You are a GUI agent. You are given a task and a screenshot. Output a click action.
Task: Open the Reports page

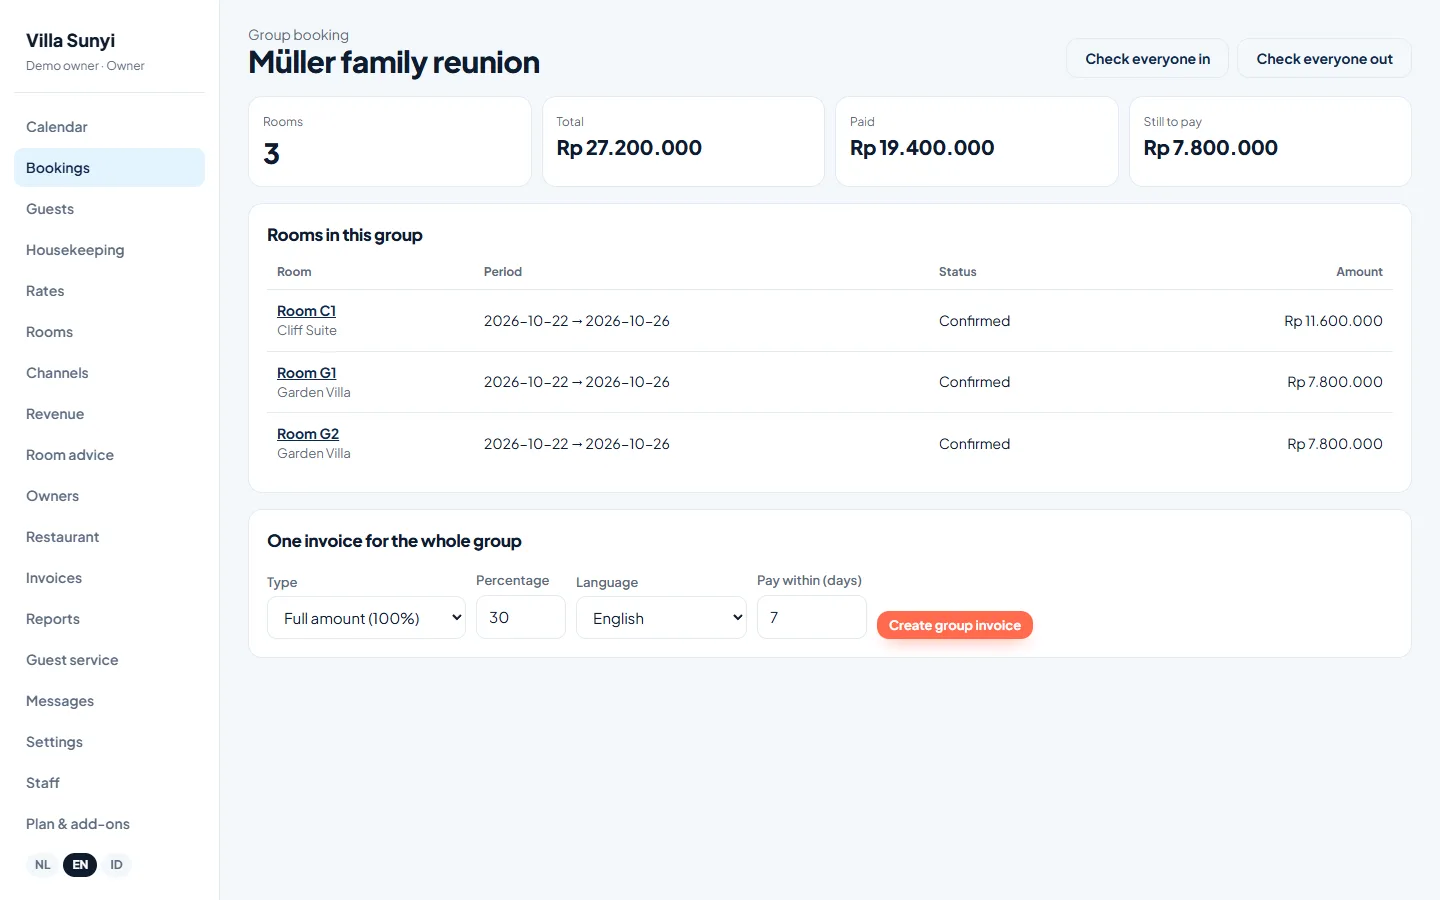point(109,619)
